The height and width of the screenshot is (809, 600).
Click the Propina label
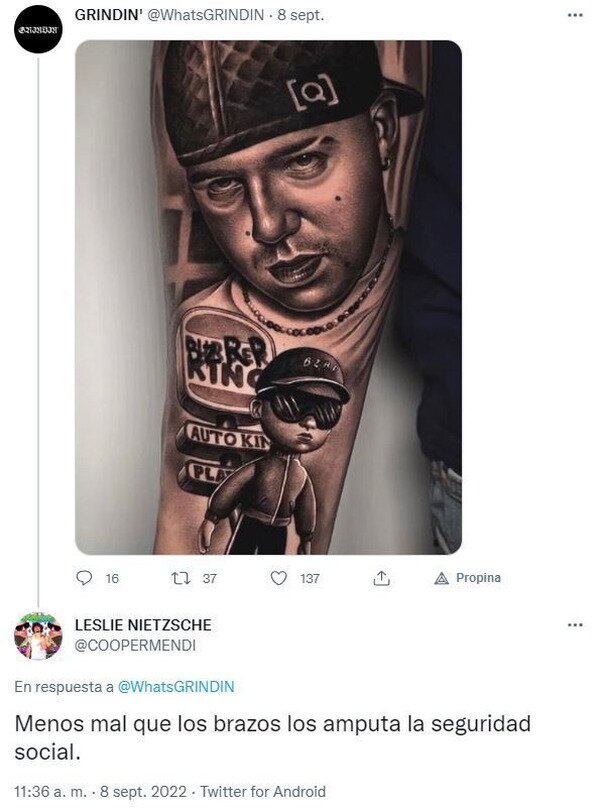click(478, 578)
